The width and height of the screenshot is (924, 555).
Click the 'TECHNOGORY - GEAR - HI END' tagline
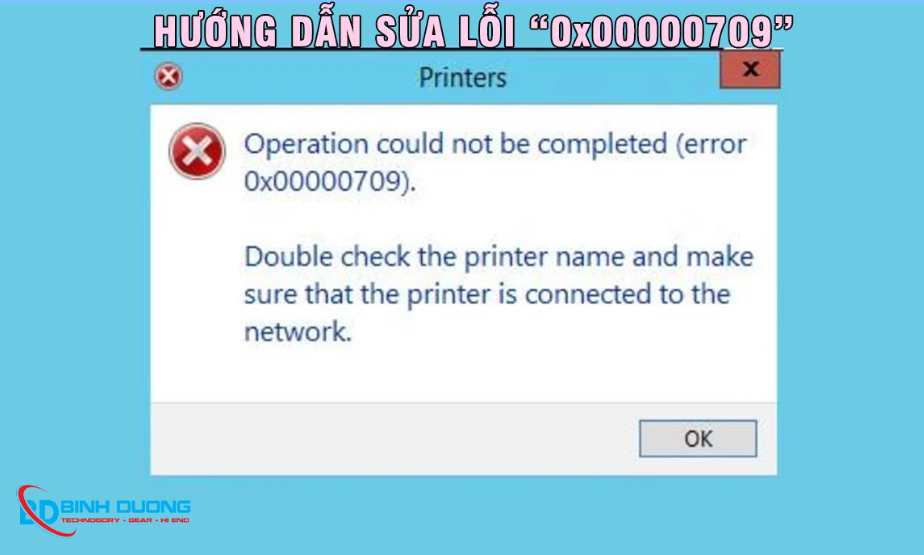[125, 520]
